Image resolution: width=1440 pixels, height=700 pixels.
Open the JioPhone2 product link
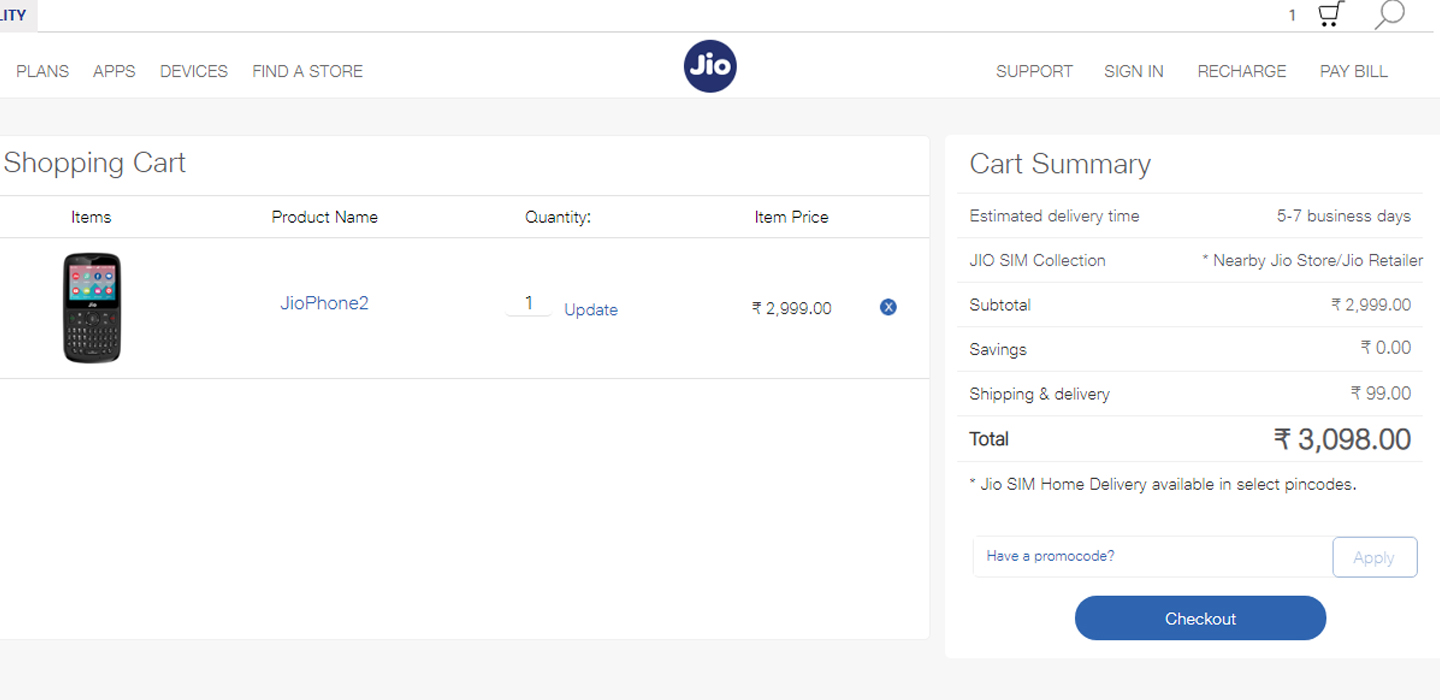(x=324, y=303)
